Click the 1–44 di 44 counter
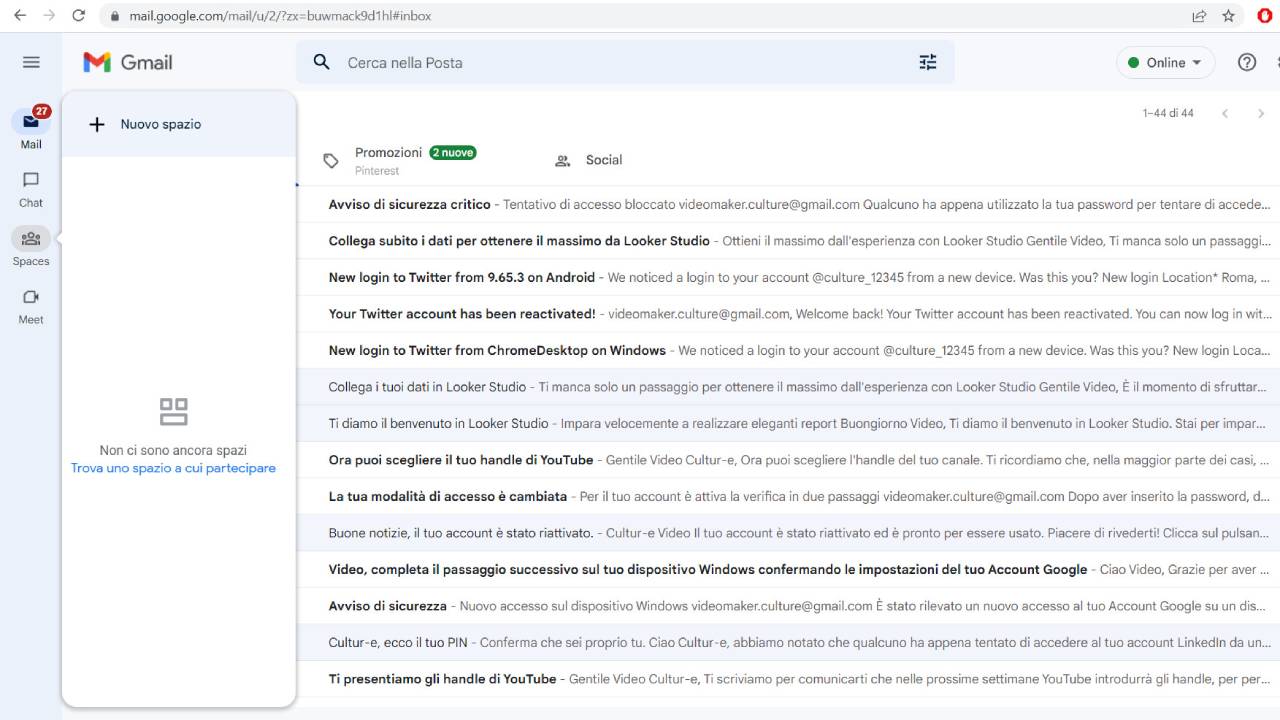Viewport: 1280px width, 720px height. pos(1168,113)
